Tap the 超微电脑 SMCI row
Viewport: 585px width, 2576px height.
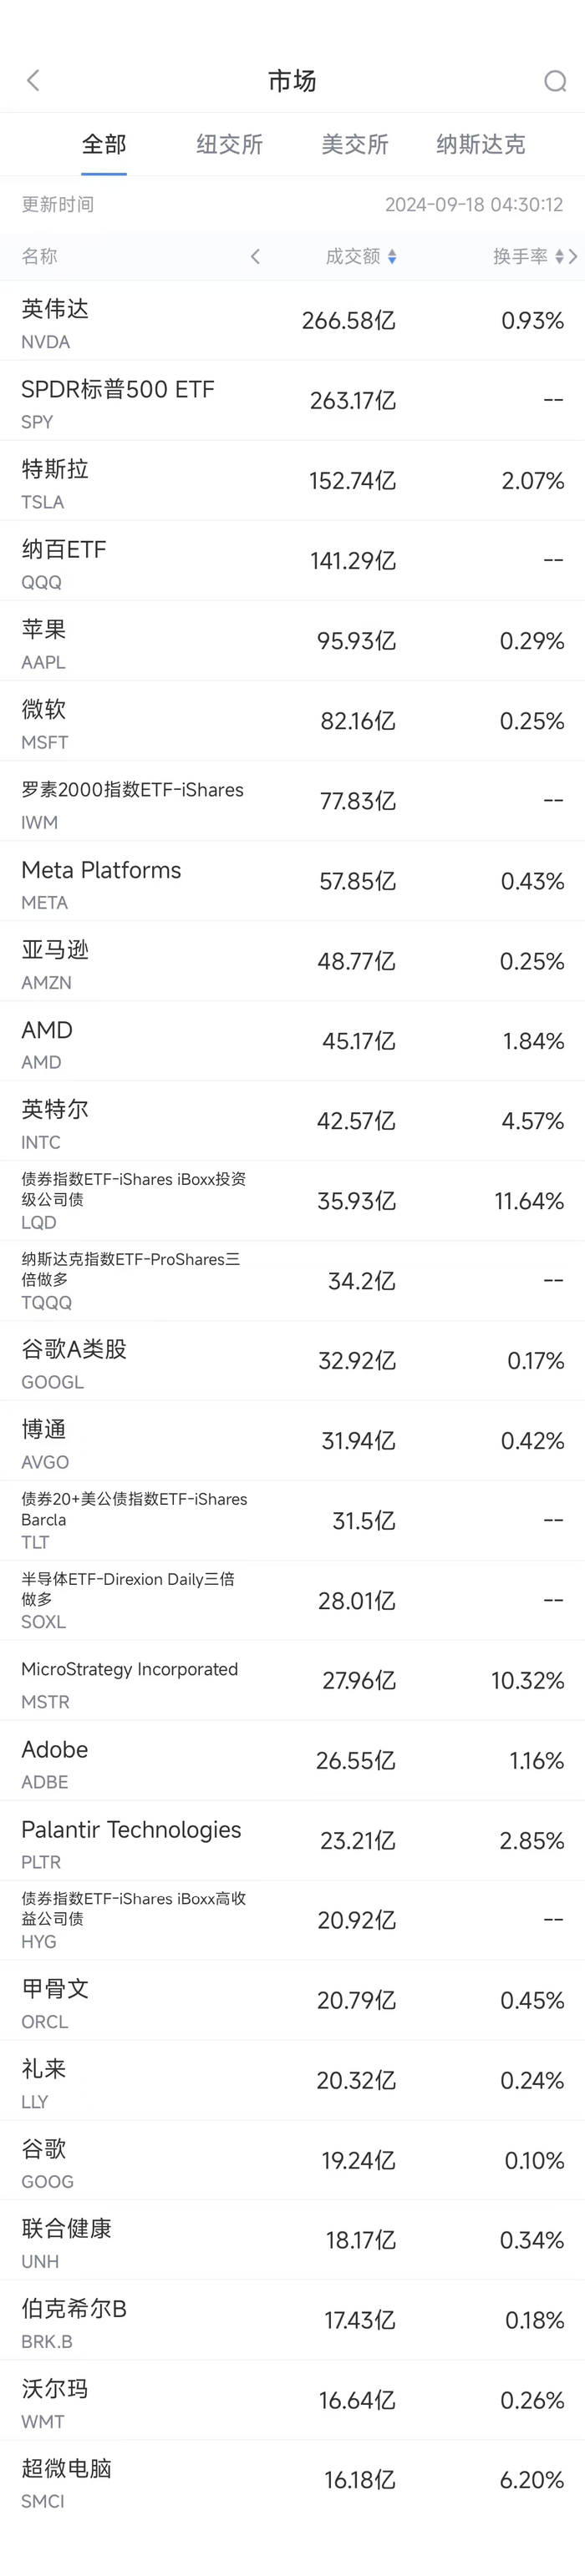(x=292, y=2480)
